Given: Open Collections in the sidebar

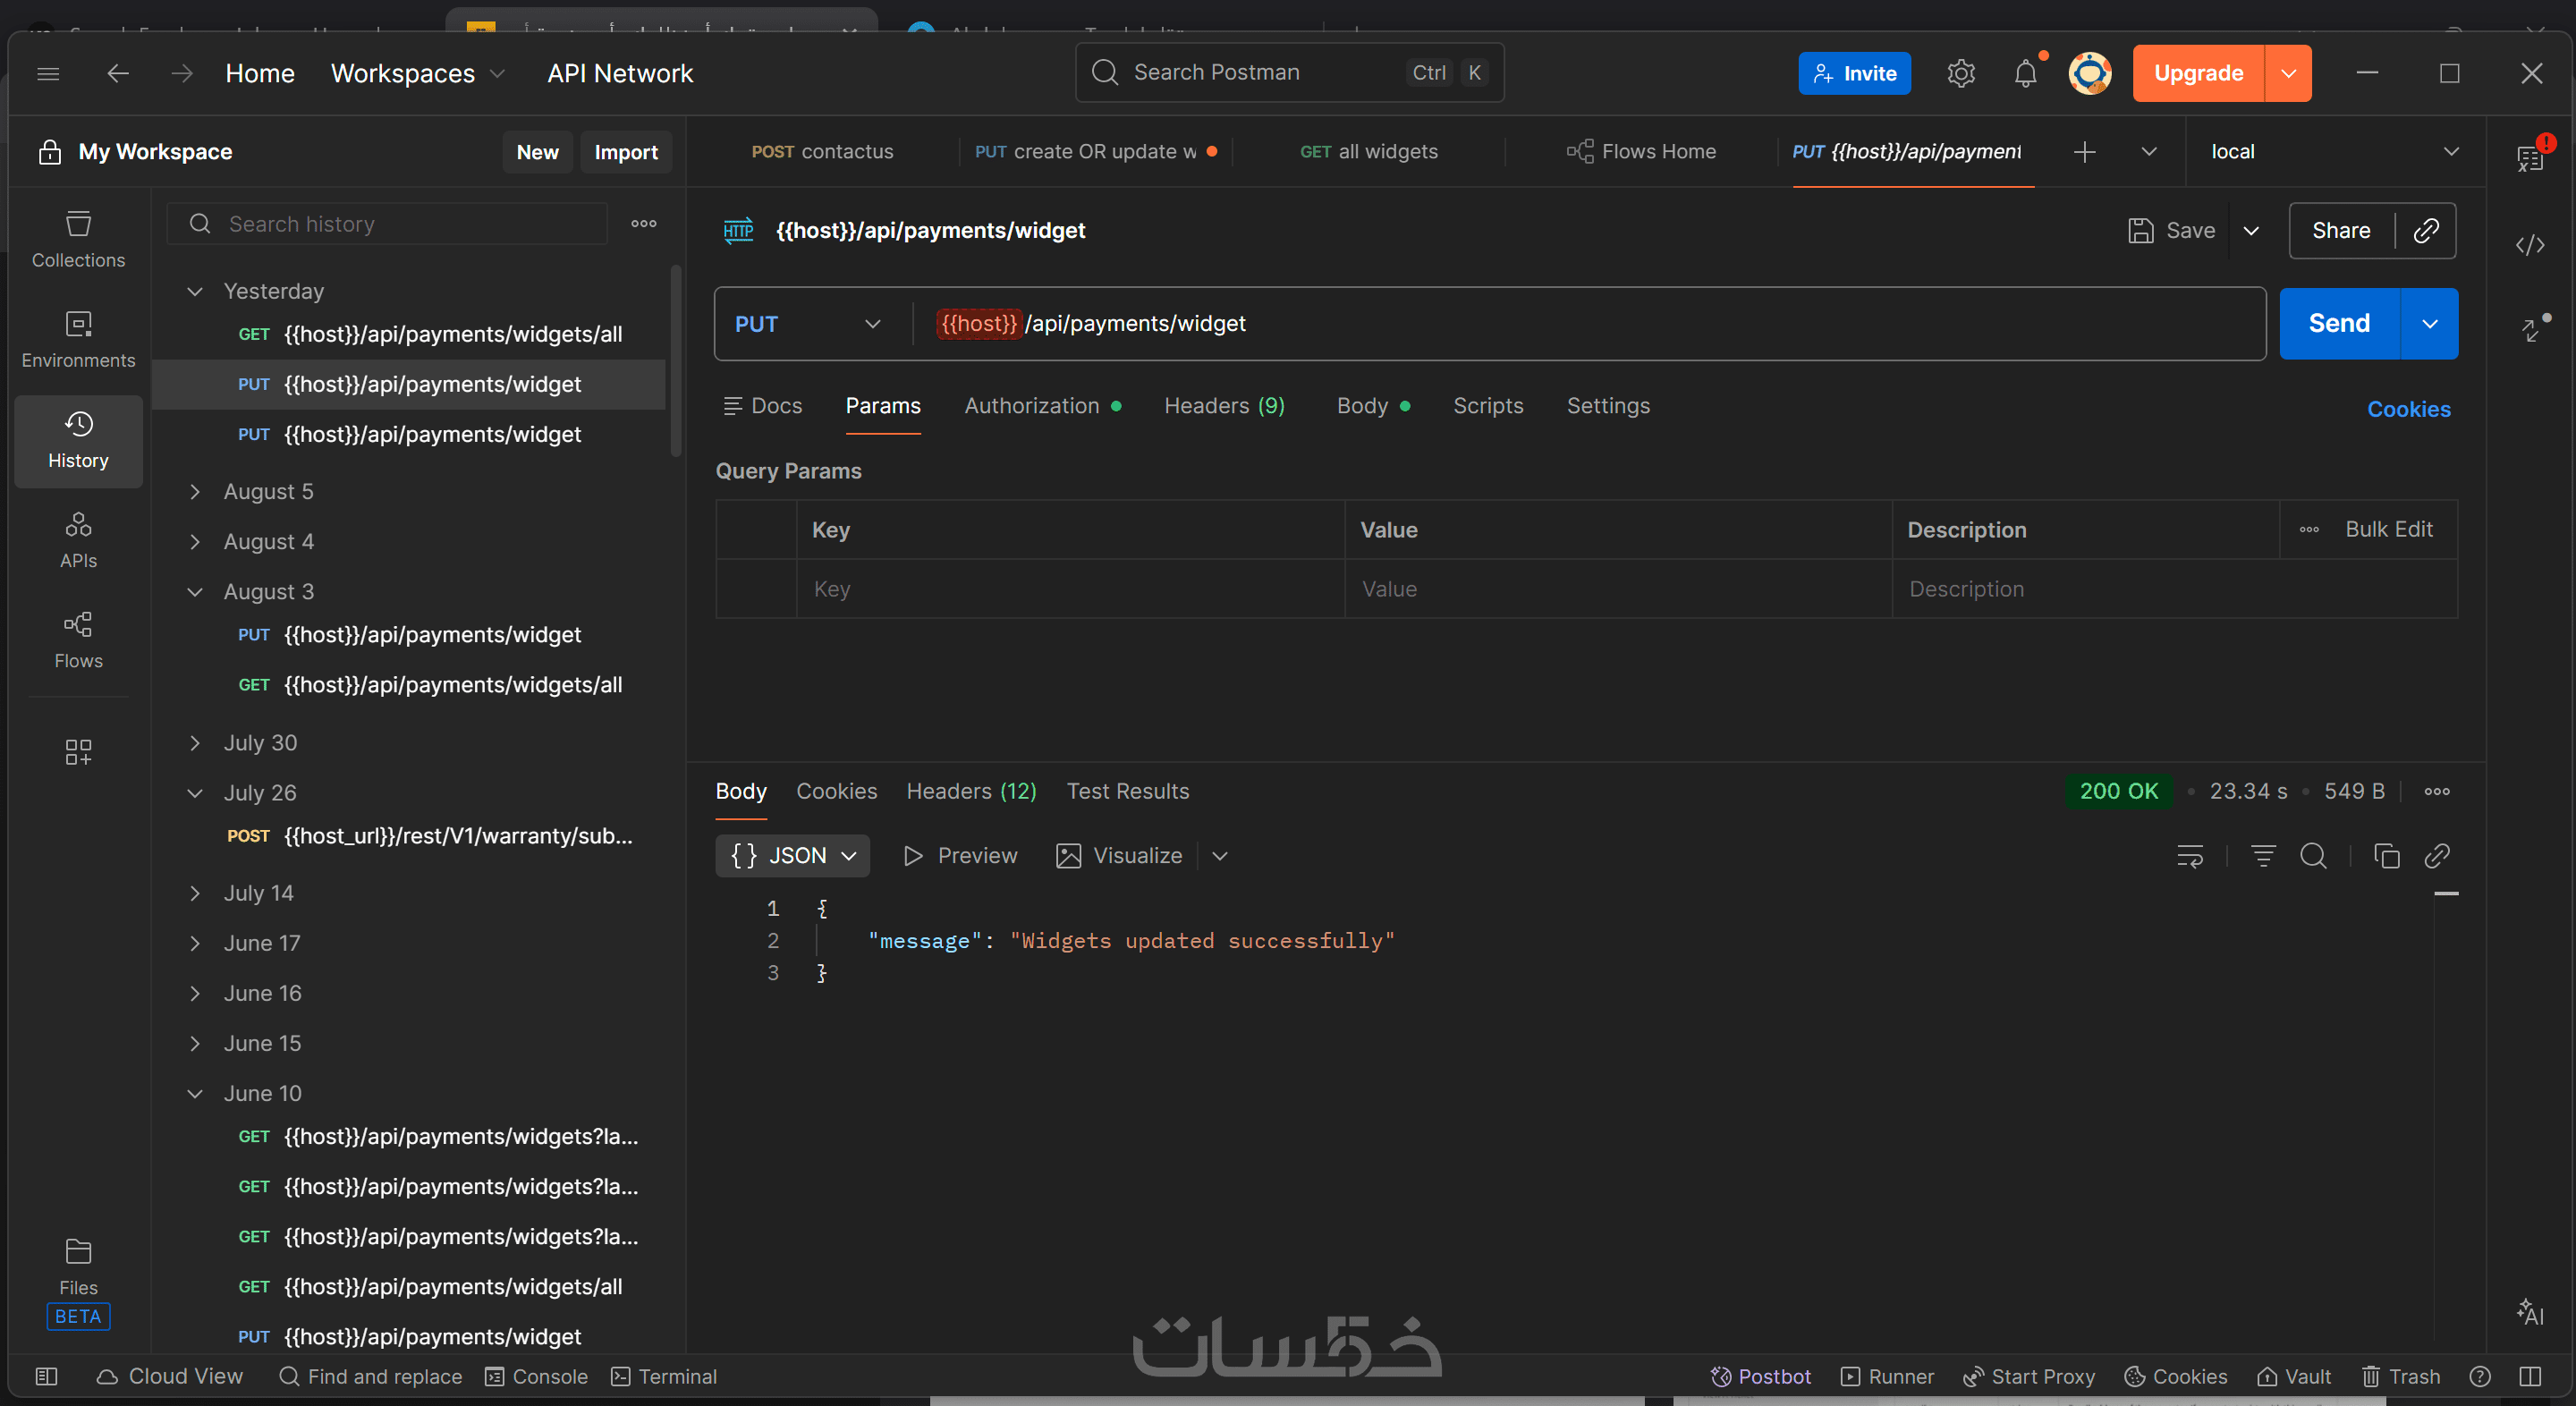Looking at the screenshot, I should coord(78,240).
